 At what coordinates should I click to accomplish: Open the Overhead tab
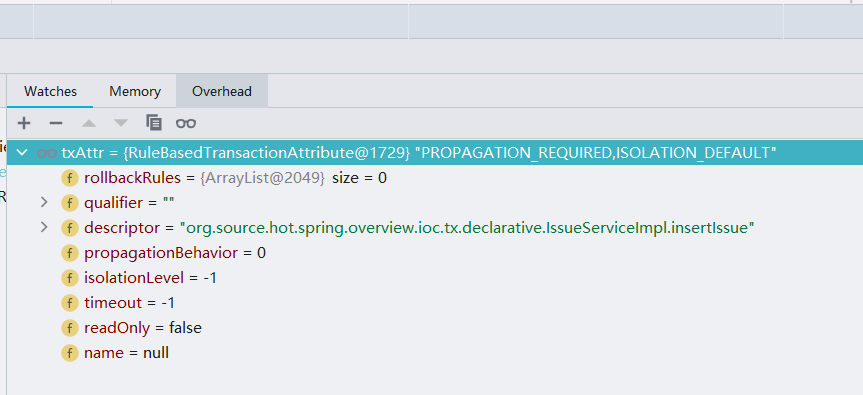click(222, 91)
